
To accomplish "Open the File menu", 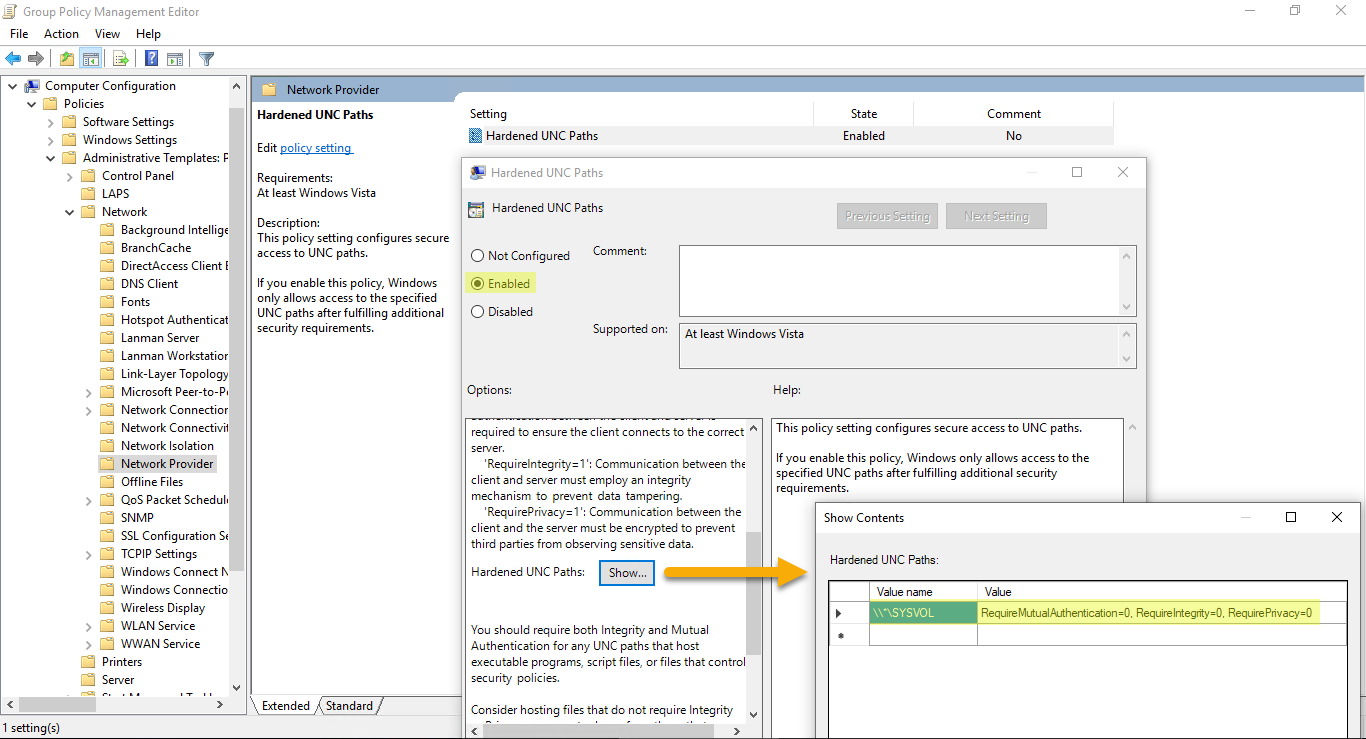I will click(19, 34).
